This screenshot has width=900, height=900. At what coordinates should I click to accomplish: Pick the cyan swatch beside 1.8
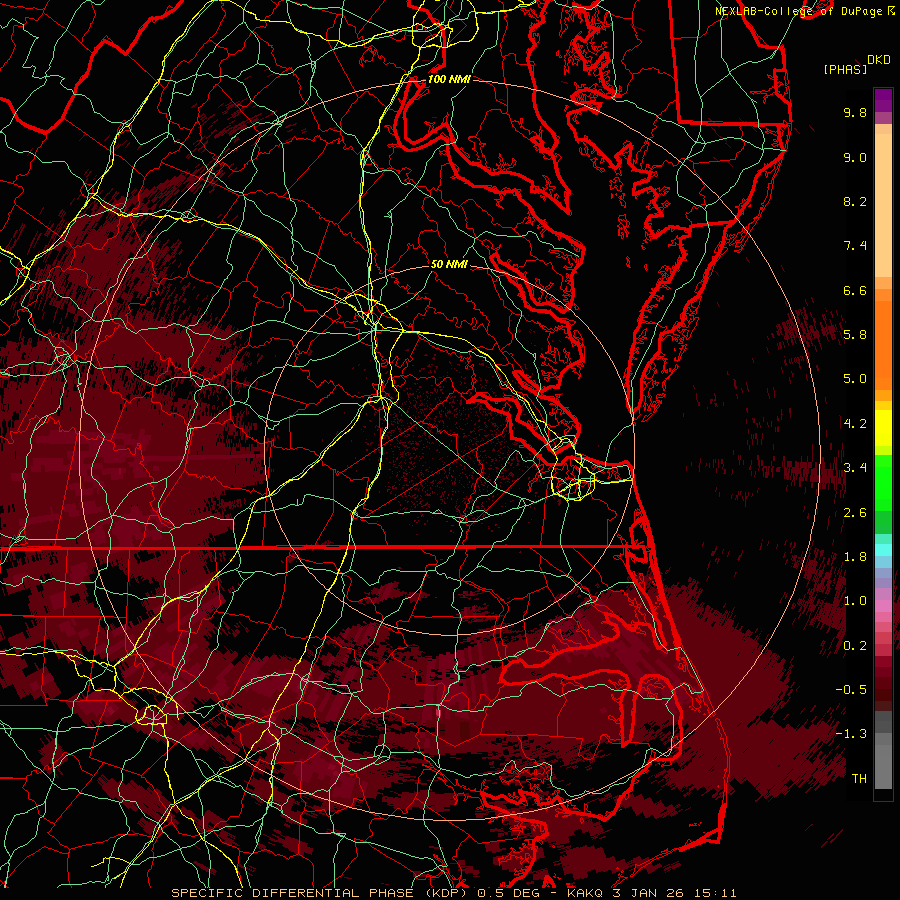[x=883, y=550]
